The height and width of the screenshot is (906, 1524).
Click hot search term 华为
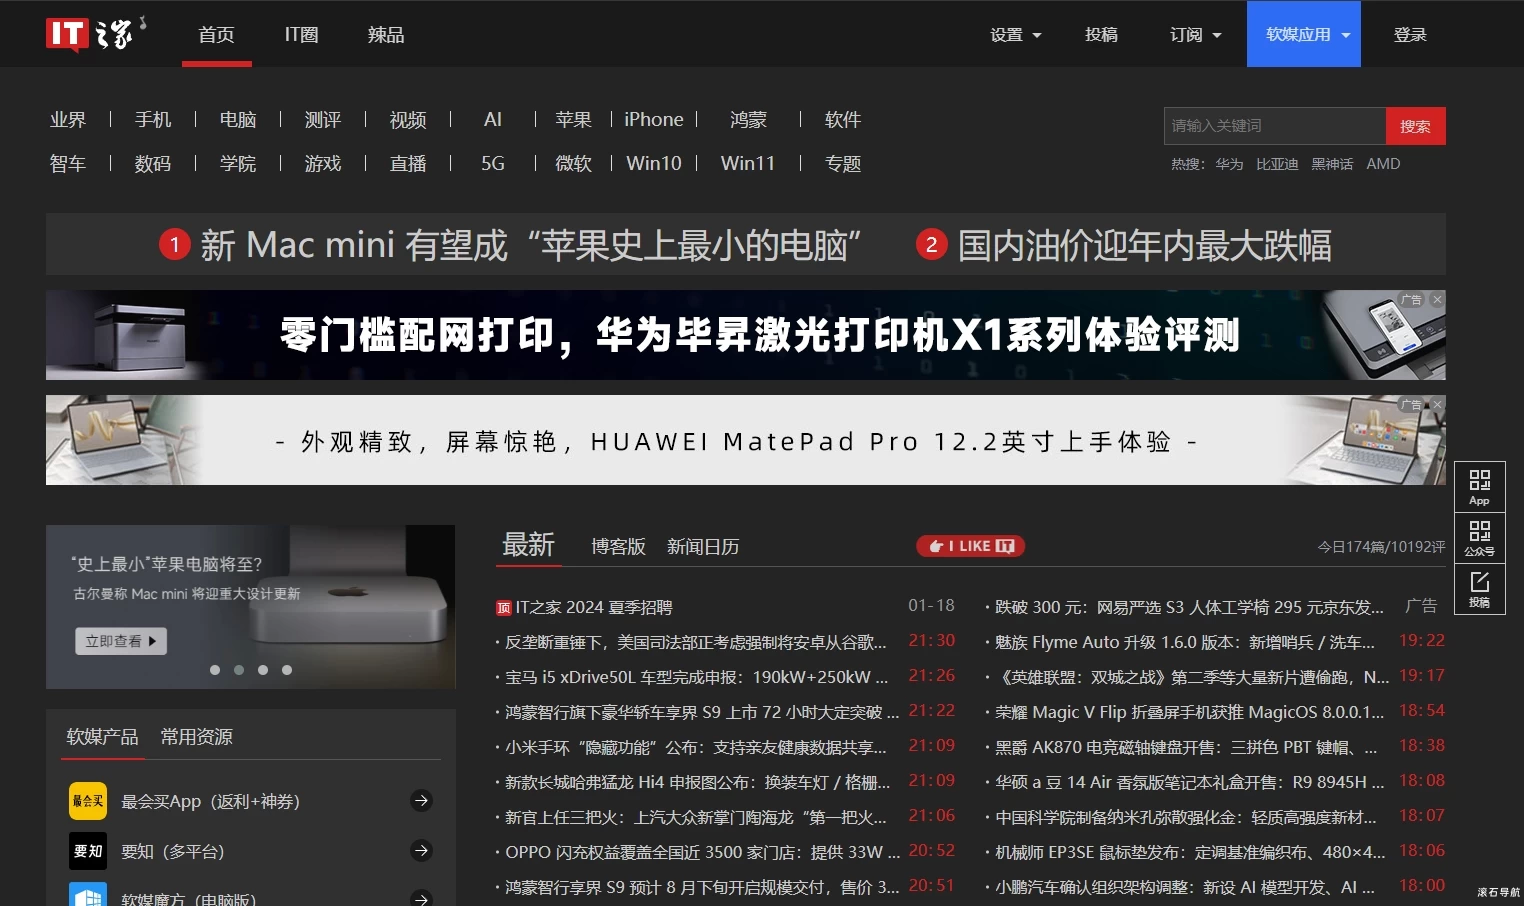(x=1229, y=164)
